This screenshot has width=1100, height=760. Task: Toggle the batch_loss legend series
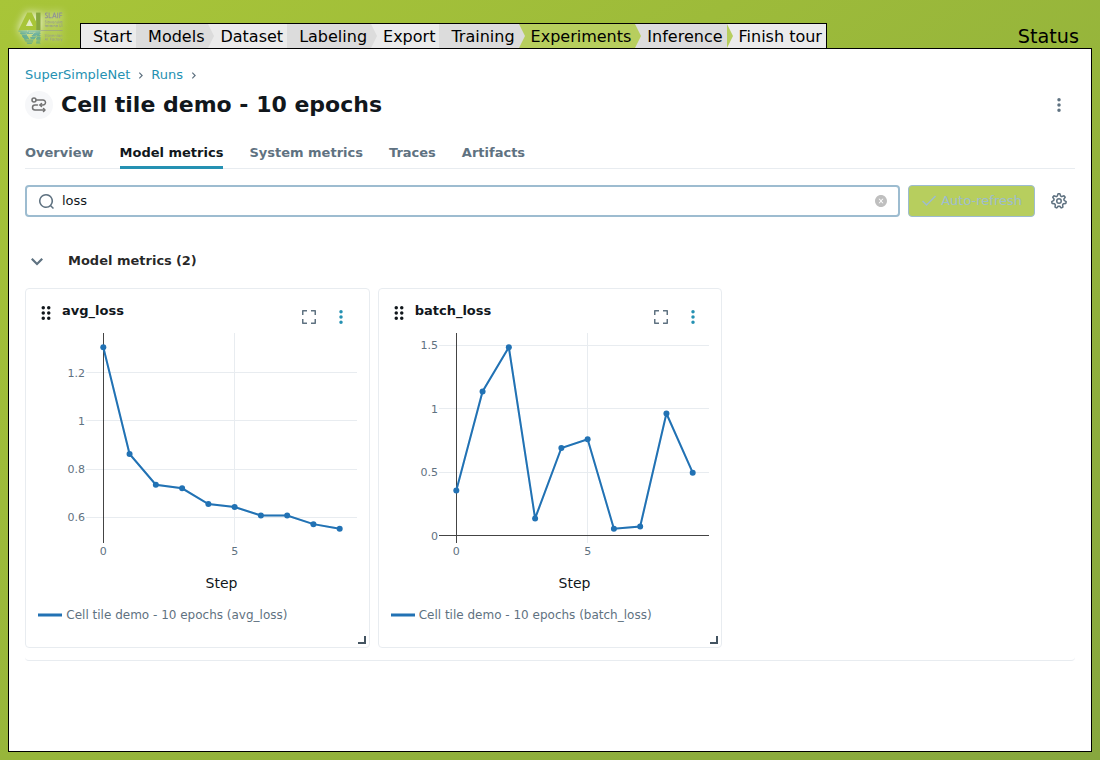pyautogui.click(x=521, y=615)
